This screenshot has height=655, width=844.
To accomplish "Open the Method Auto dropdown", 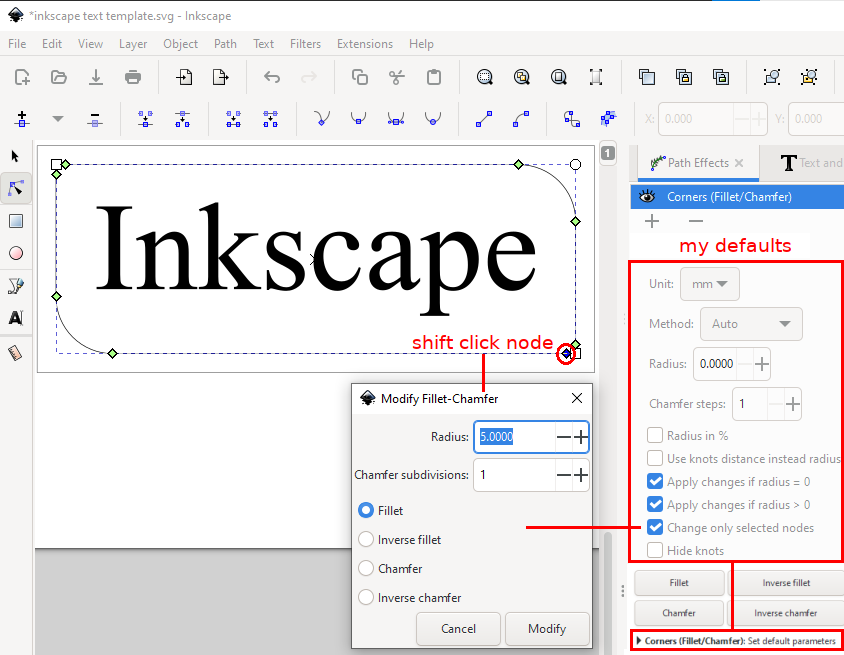I will 751,323.
